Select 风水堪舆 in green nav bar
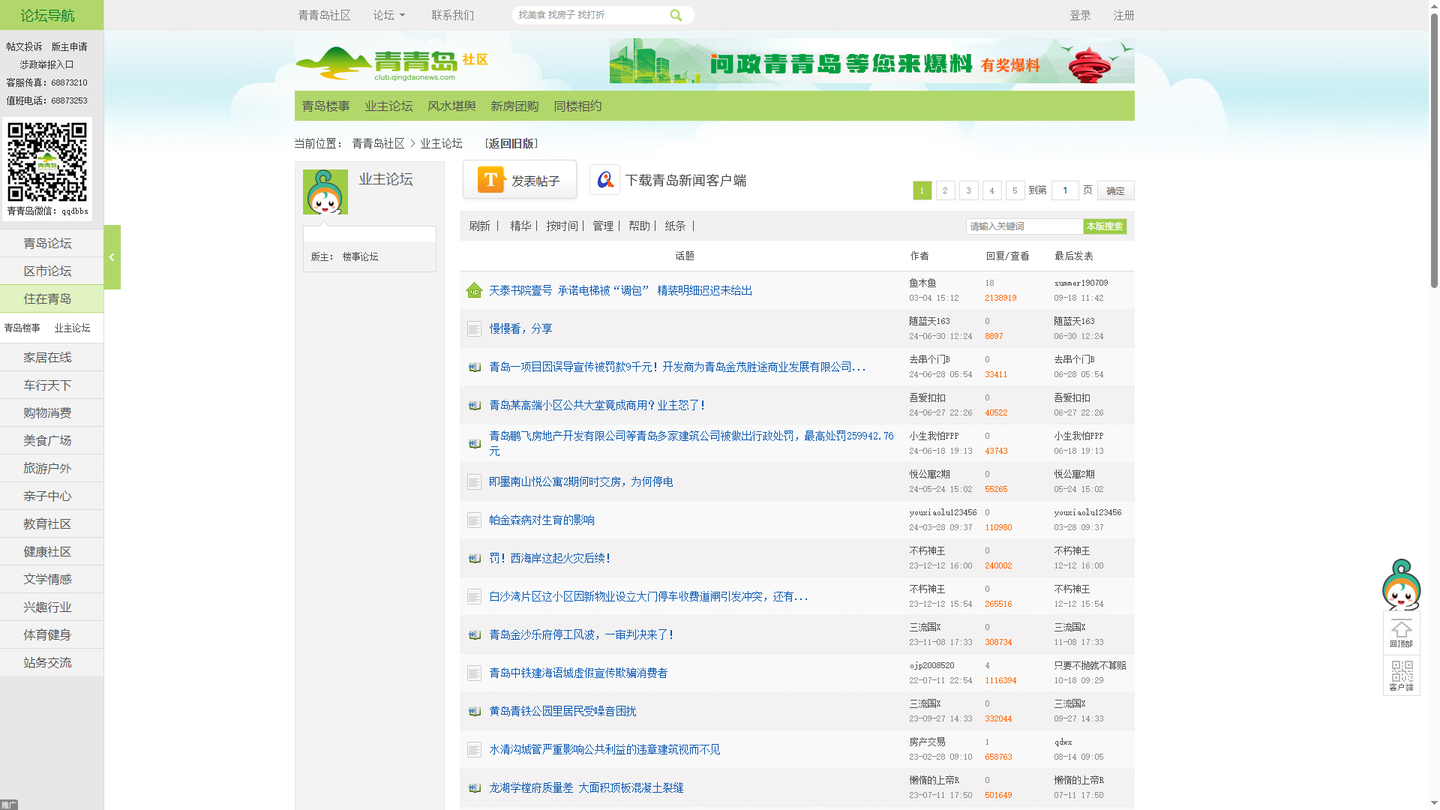Viewport: 1440px width, 810px height. (452, 106)
